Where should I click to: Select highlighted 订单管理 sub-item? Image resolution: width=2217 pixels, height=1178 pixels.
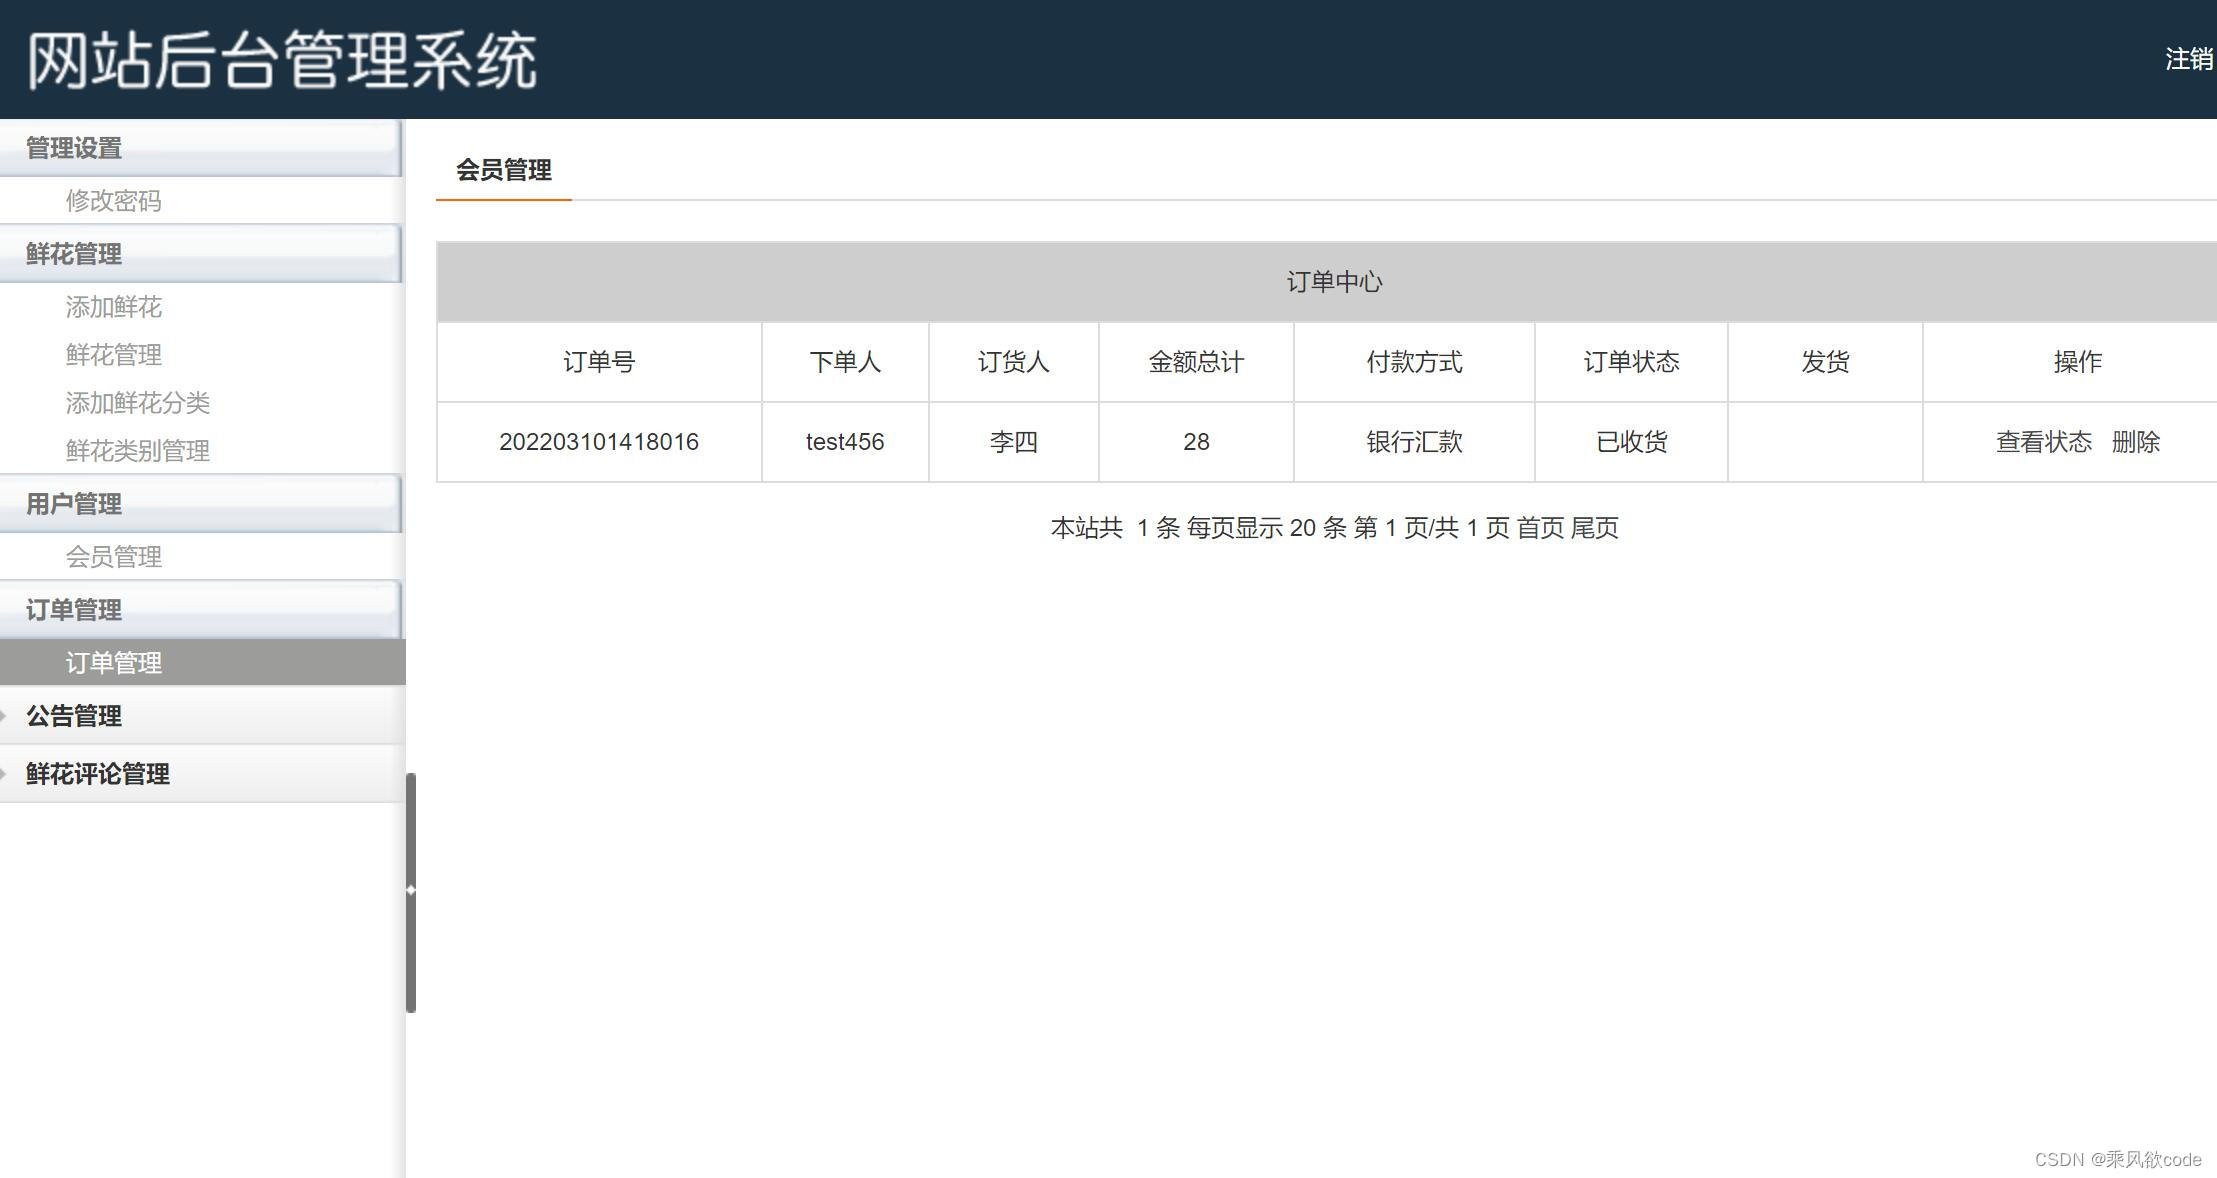click(113, 663)
